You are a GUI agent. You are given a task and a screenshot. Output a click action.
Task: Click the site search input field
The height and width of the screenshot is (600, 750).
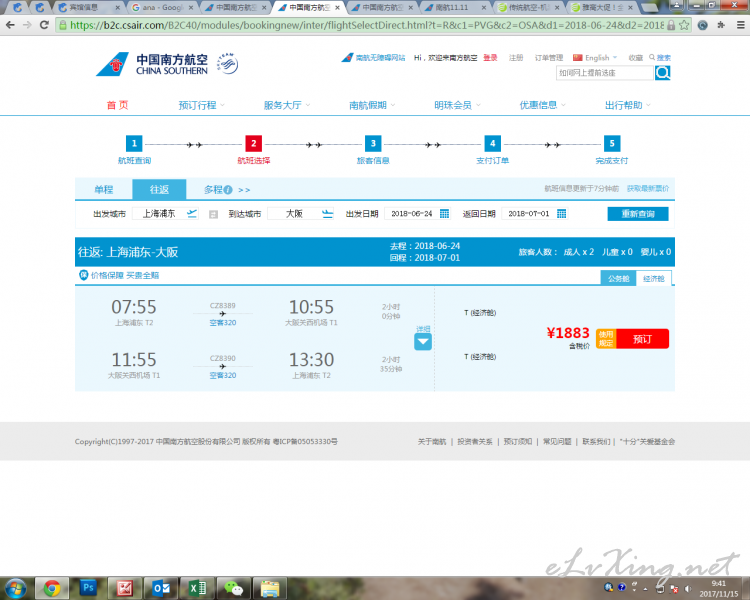tap(605, 73)
